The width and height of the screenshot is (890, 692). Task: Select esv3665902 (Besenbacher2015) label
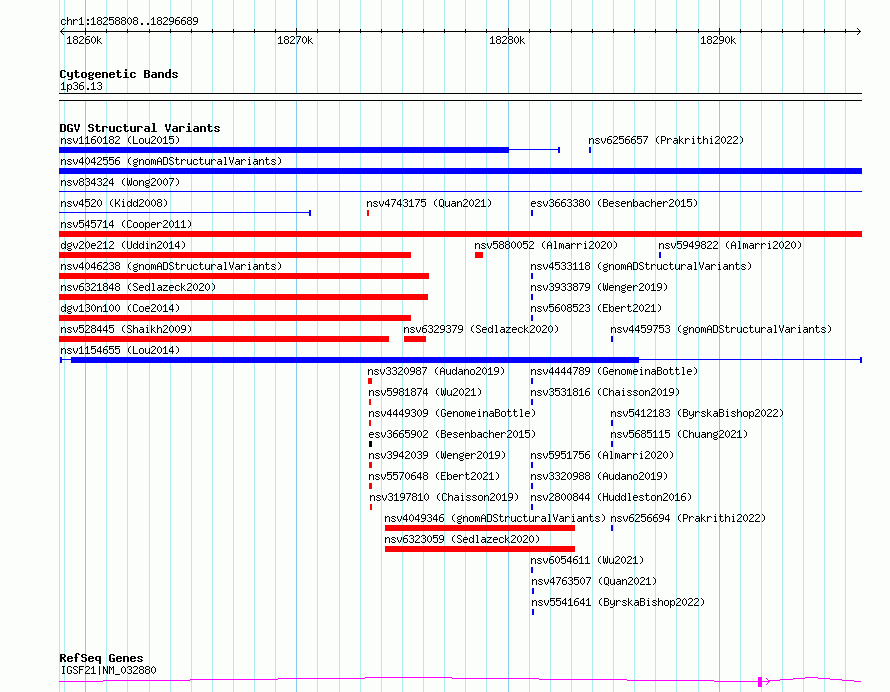[452, 434]
